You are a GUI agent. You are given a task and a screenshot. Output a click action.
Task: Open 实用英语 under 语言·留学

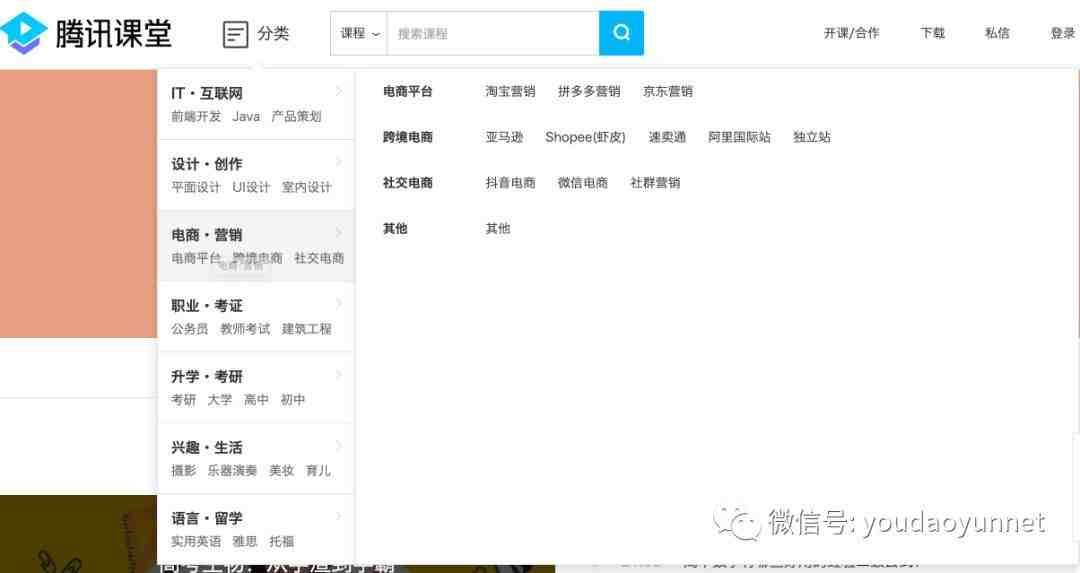pyautogui.click(x=196, y=542)
